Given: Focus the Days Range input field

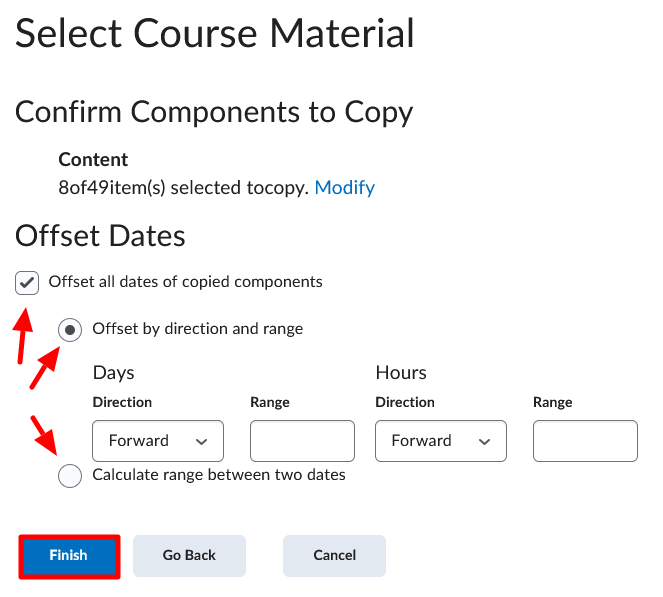Looking at the screenshot, I should point(302,441).
